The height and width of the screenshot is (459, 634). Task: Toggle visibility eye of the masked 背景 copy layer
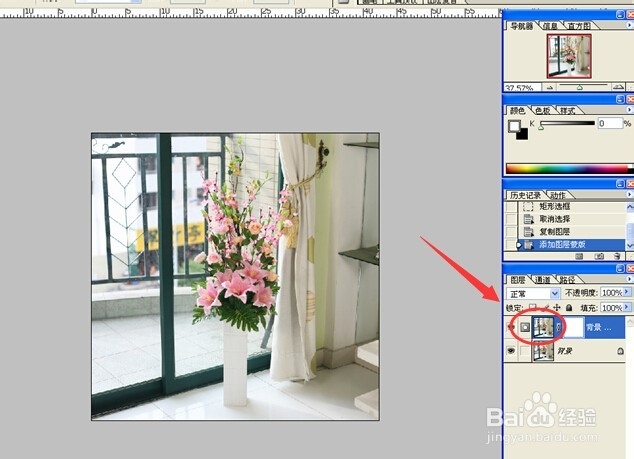511,327
